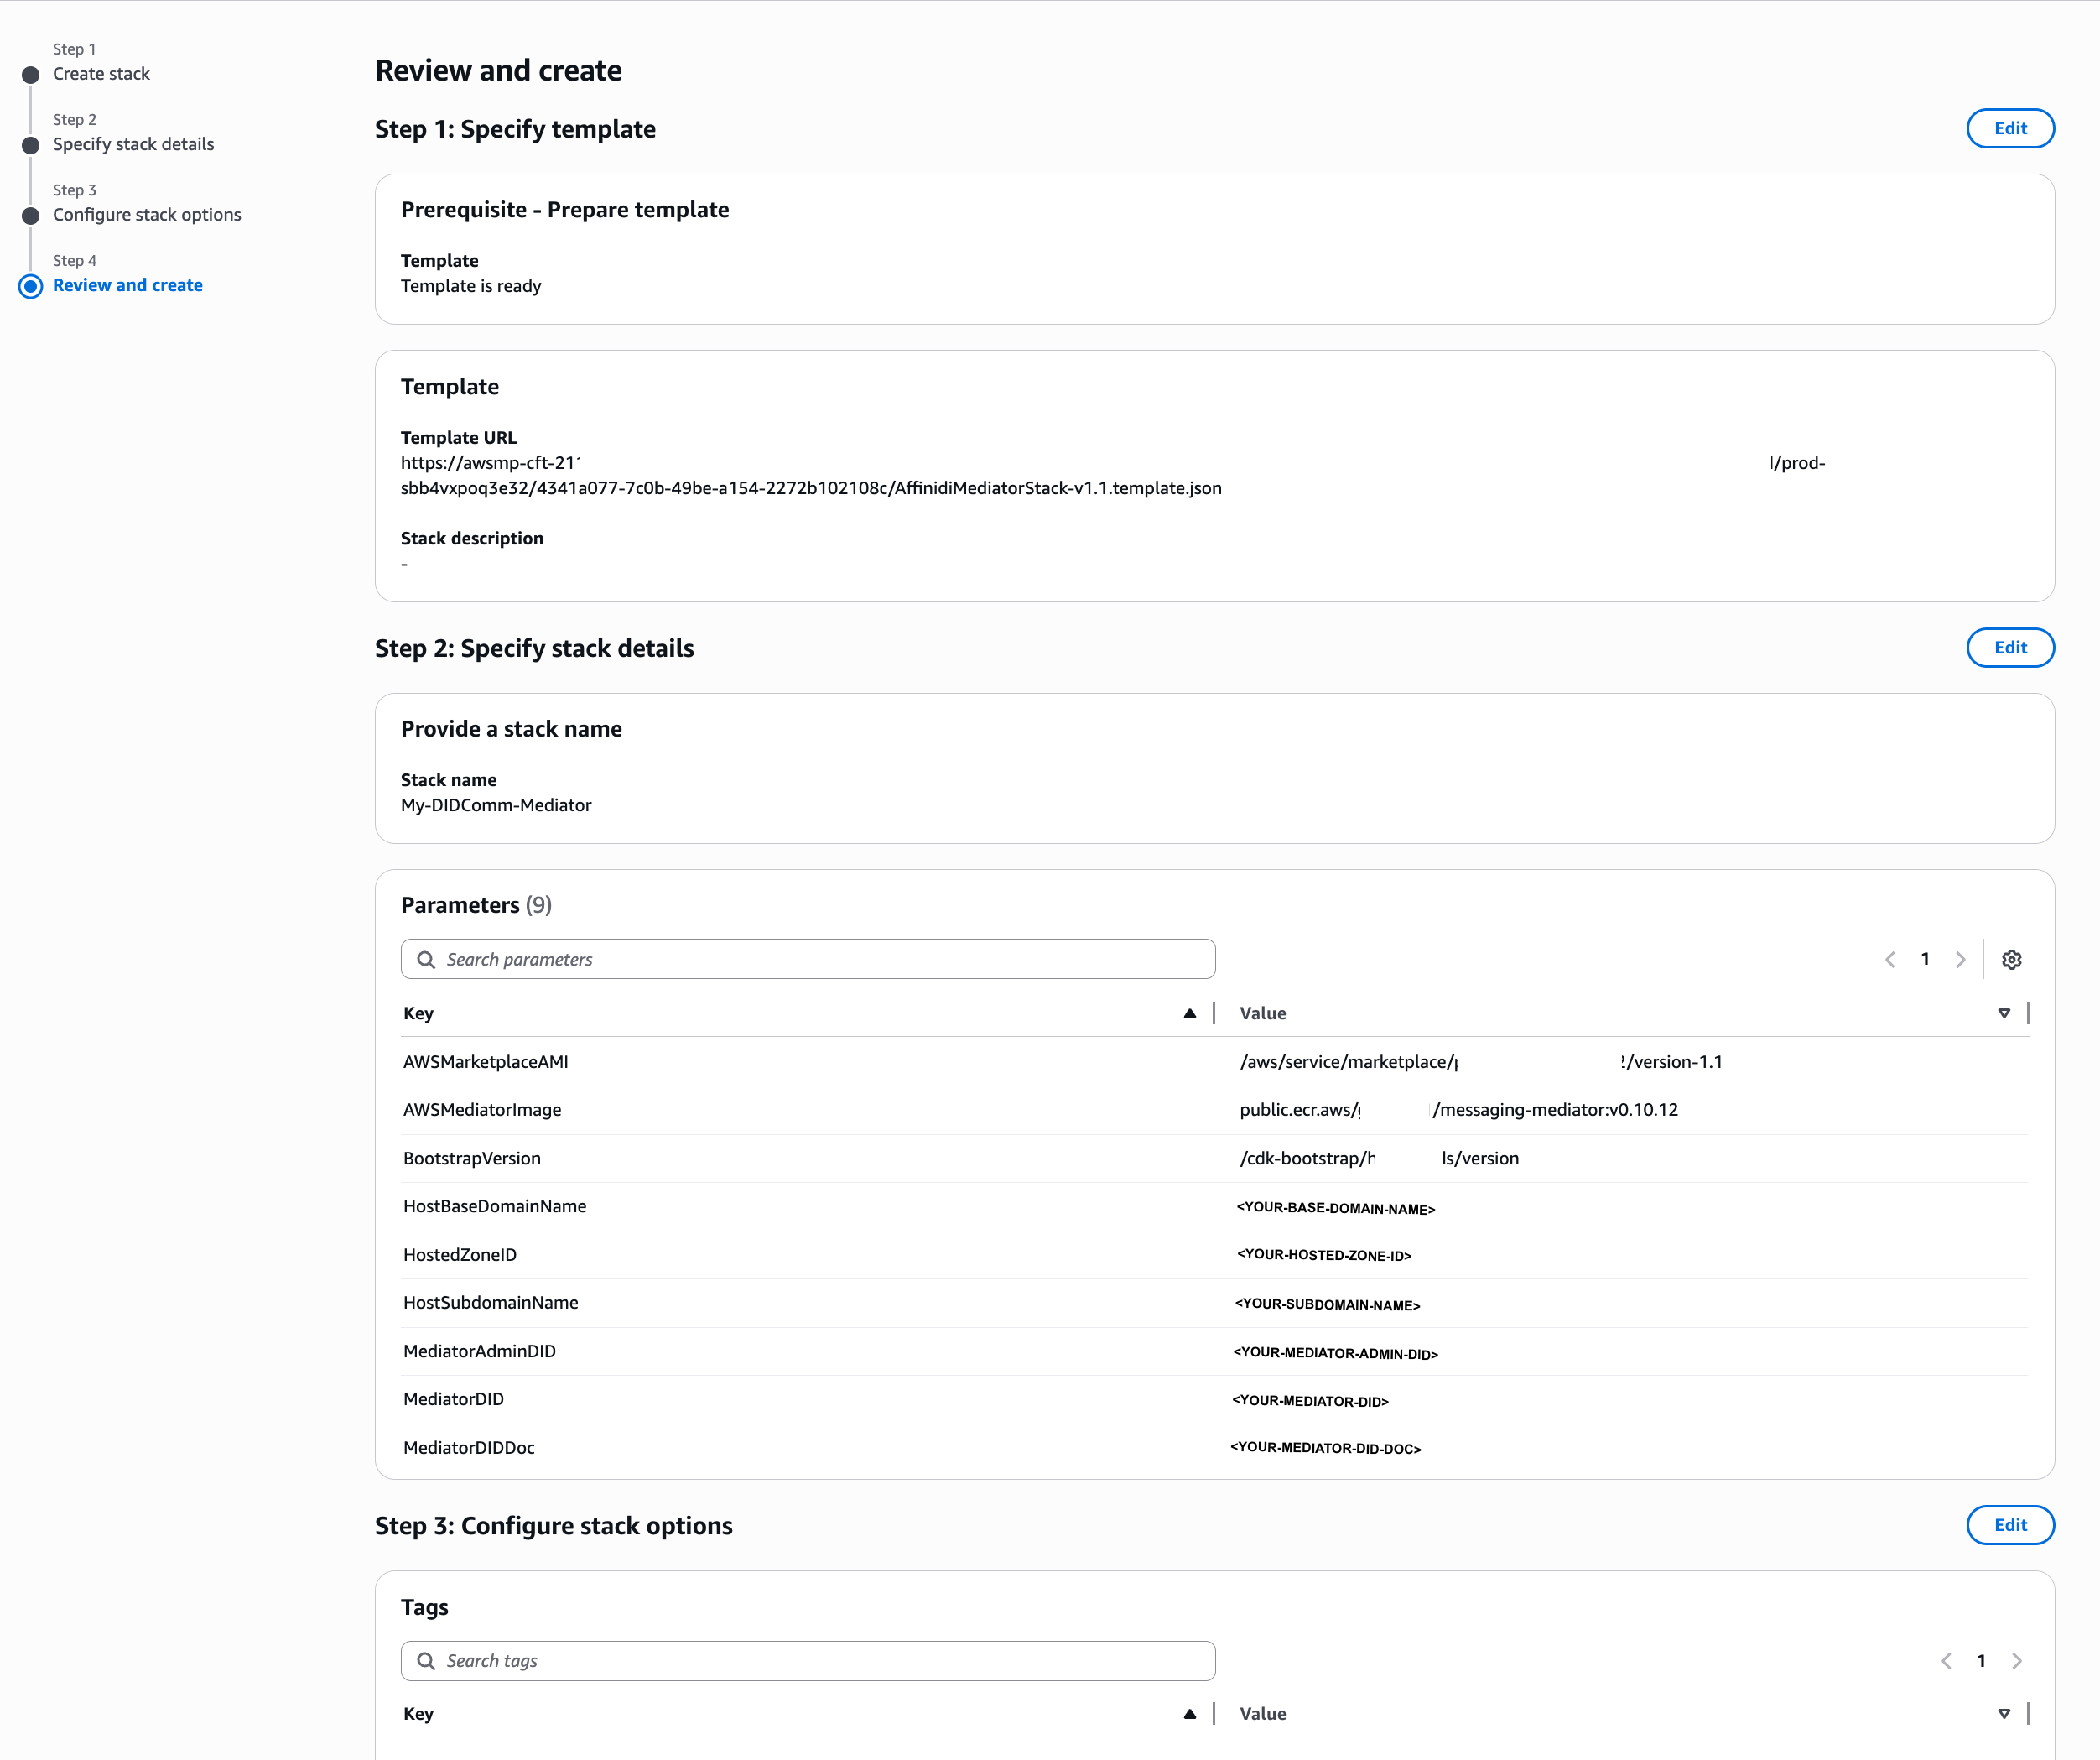This screenshot has height=1760, width=2100.
Task: Sort tags by Key ascending arrow
Action: [1189, 1714]
